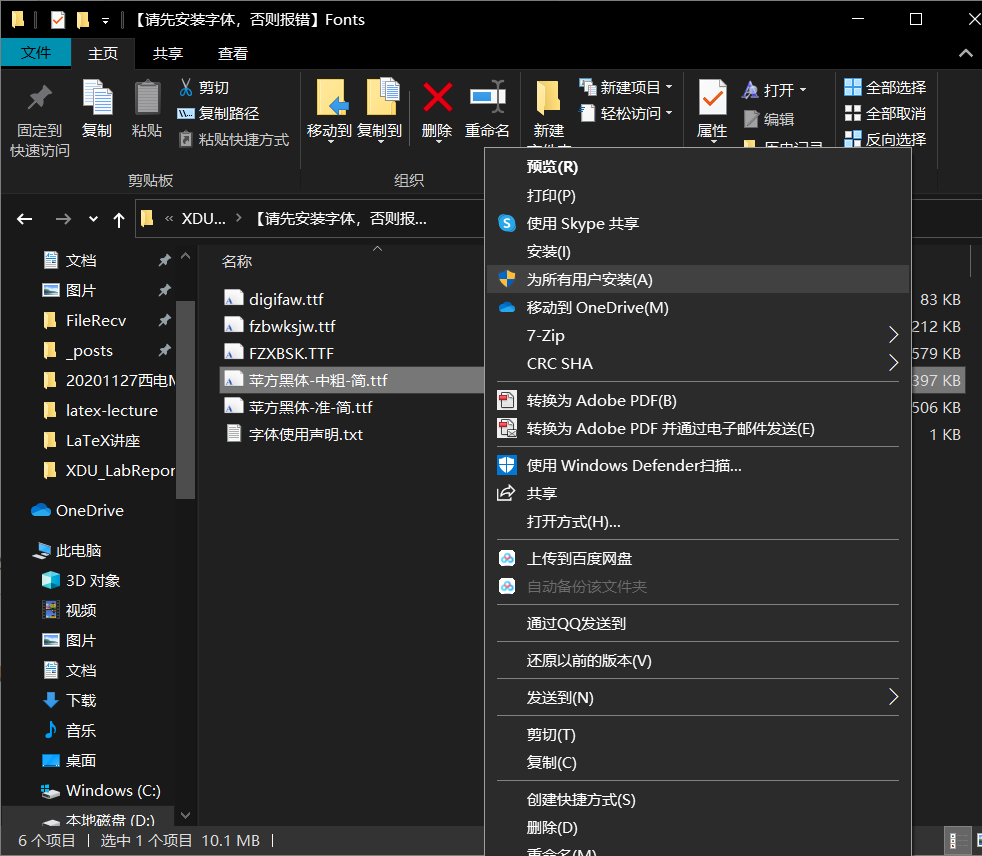The height and width of the screenshot is (856, 982).
Task: Open OneDrive in the navigation pane
Action: click(90, 510)
